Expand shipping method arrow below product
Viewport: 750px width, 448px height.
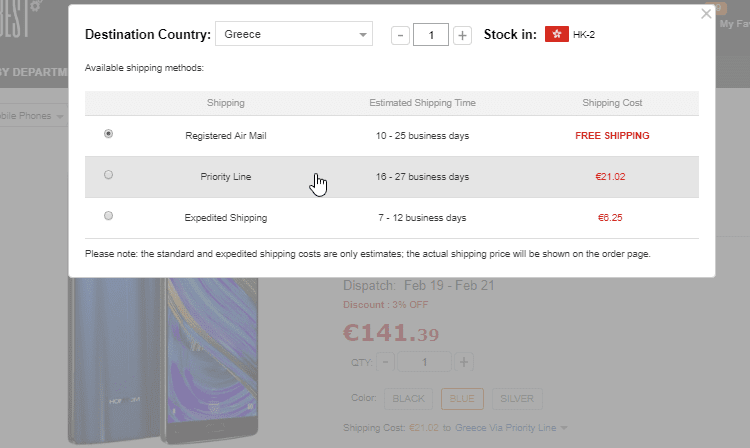564,428
